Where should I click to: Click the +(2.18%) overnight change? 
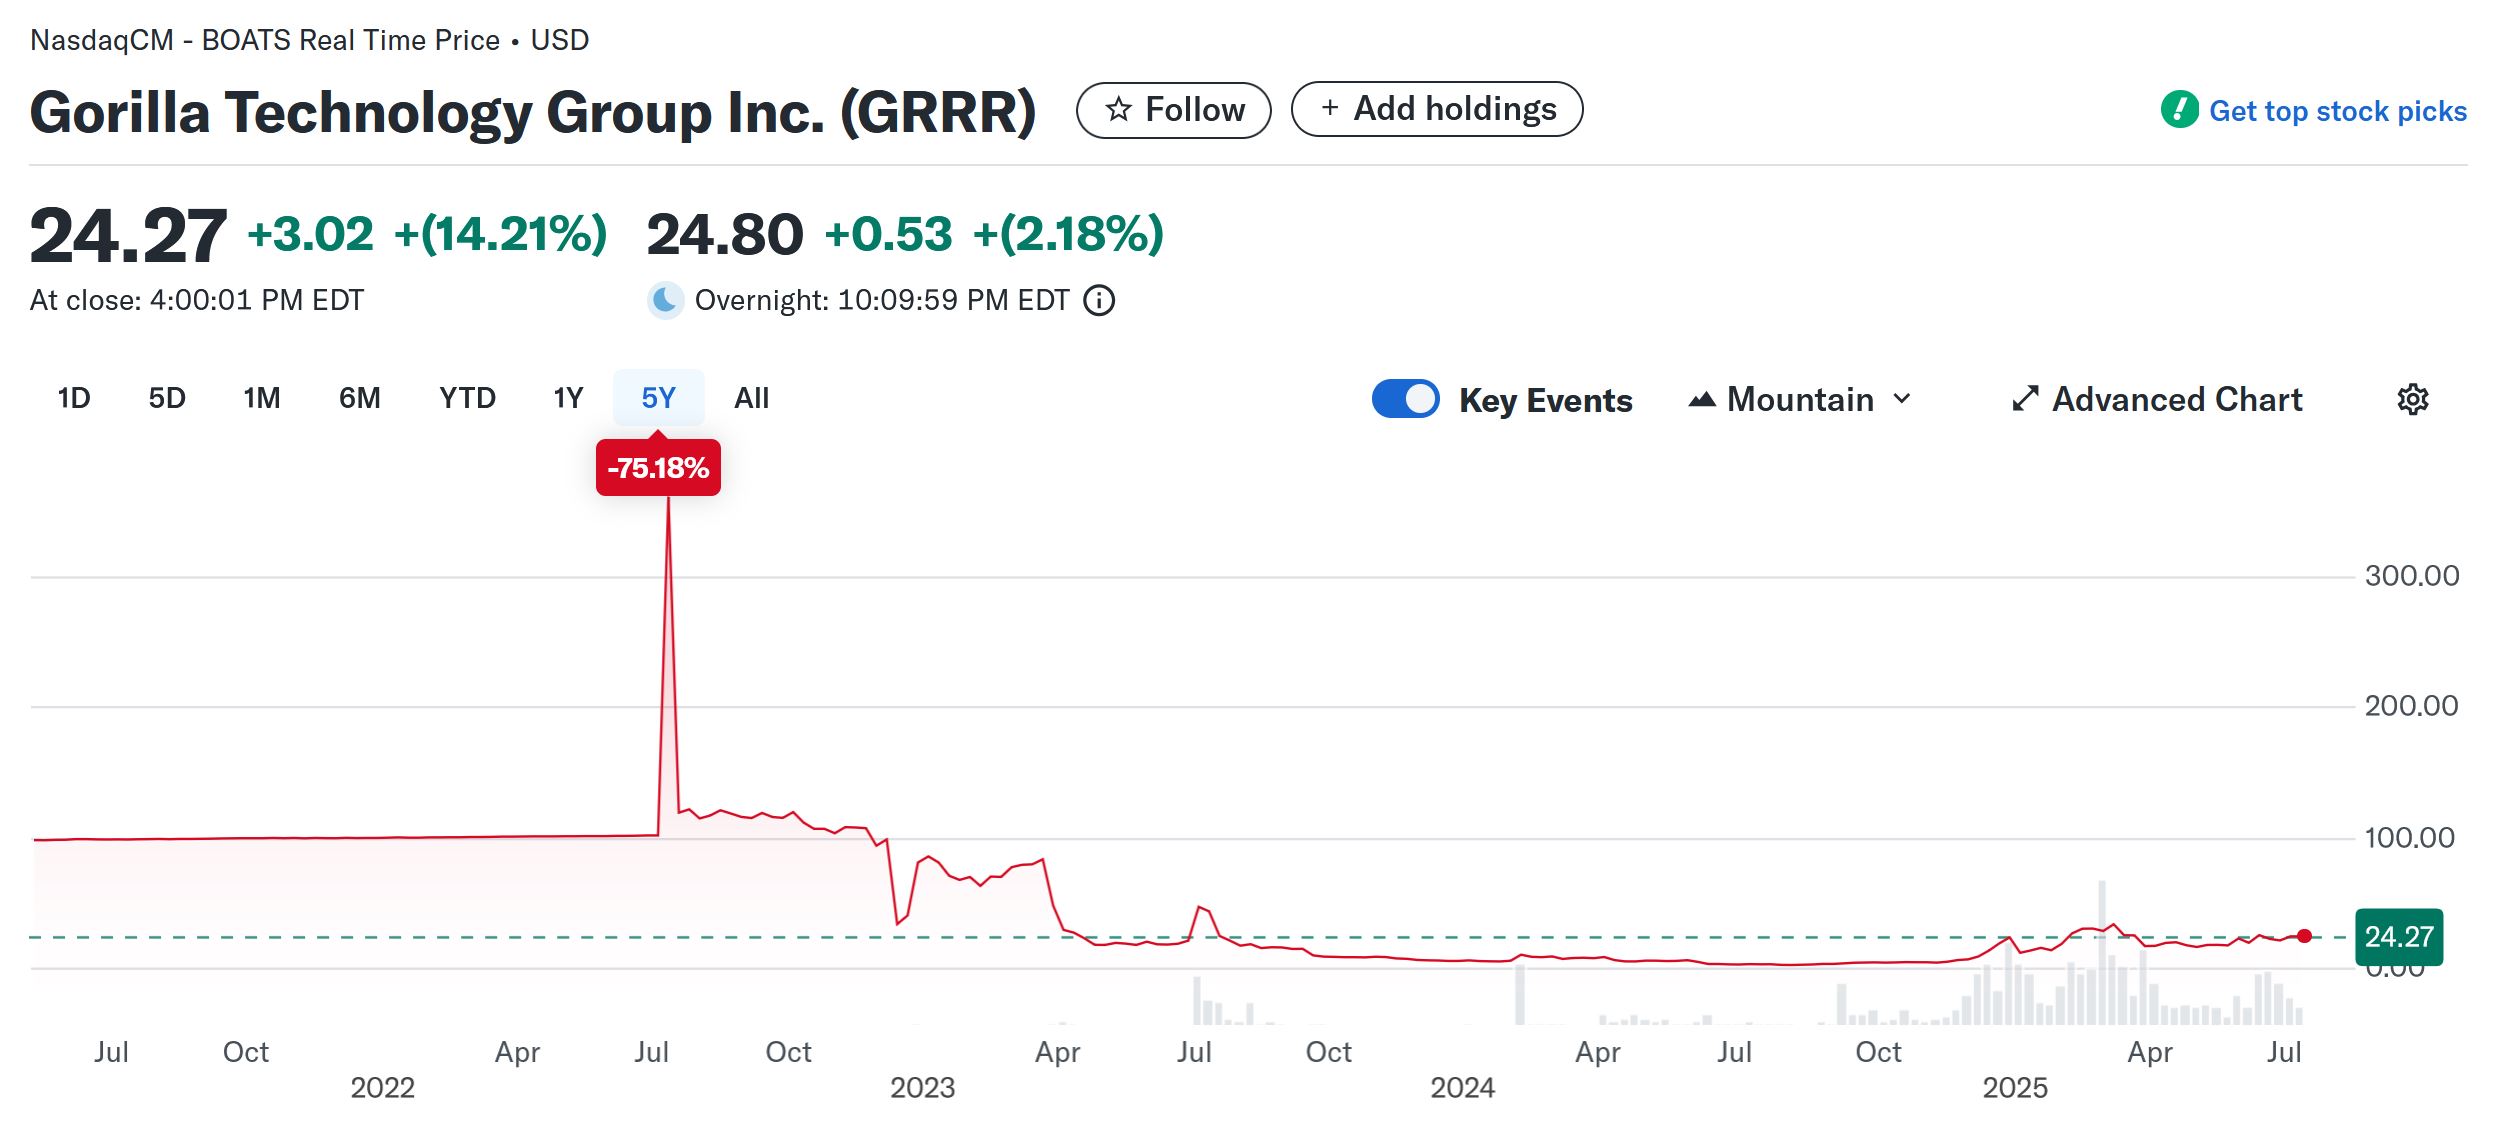coord(1068,234)
